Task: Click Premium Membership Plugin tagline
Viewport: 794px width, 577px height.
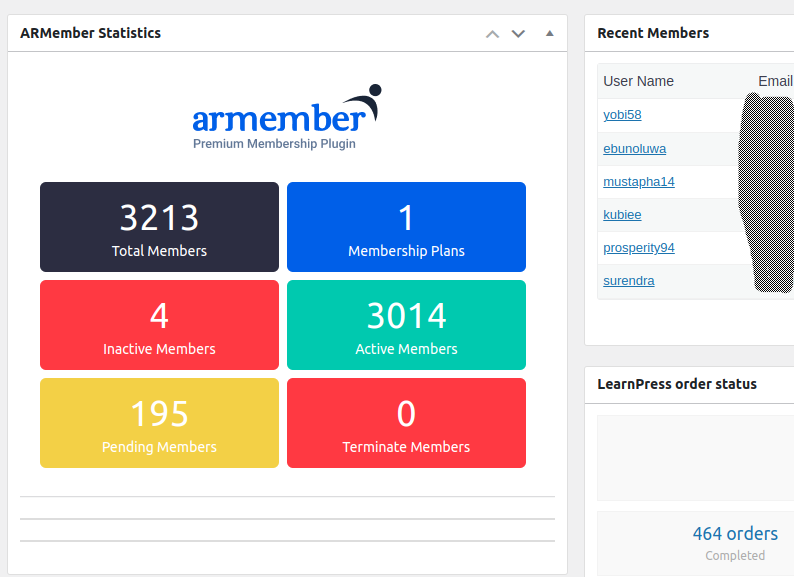Action: [x=274, y=144]
